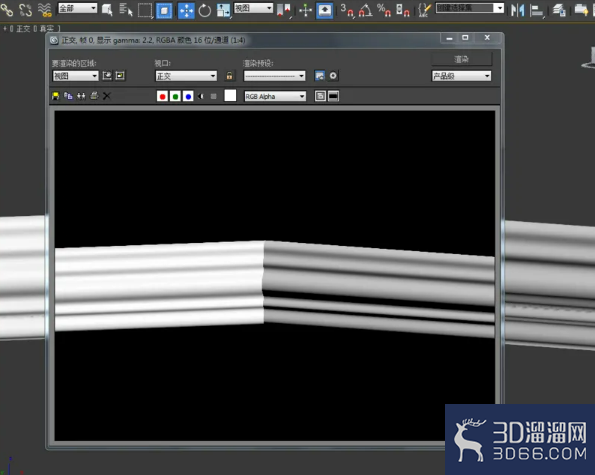
Task: Open Select by Name list icon
Action: [x=126, y=10]
